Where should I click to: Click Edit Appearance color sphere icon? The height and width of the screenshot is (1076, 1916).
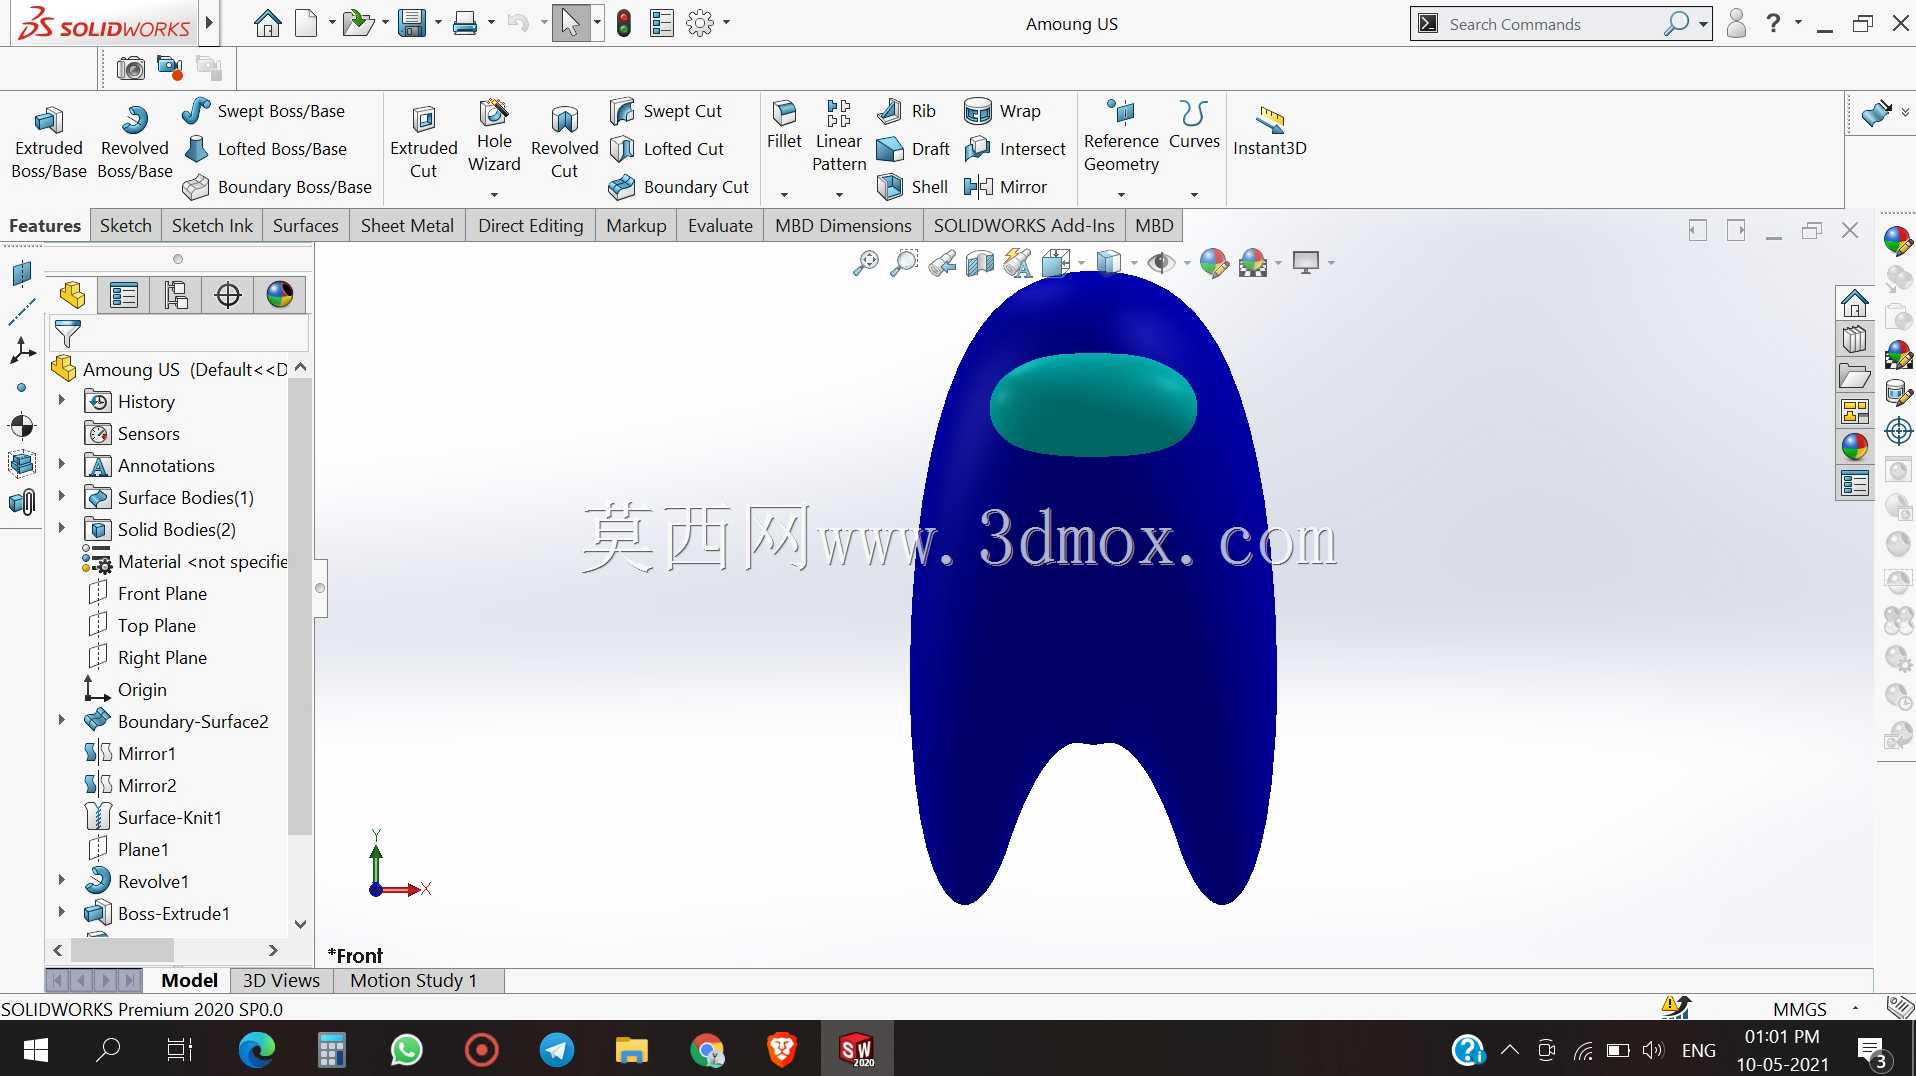click(x=1213, y=263)
